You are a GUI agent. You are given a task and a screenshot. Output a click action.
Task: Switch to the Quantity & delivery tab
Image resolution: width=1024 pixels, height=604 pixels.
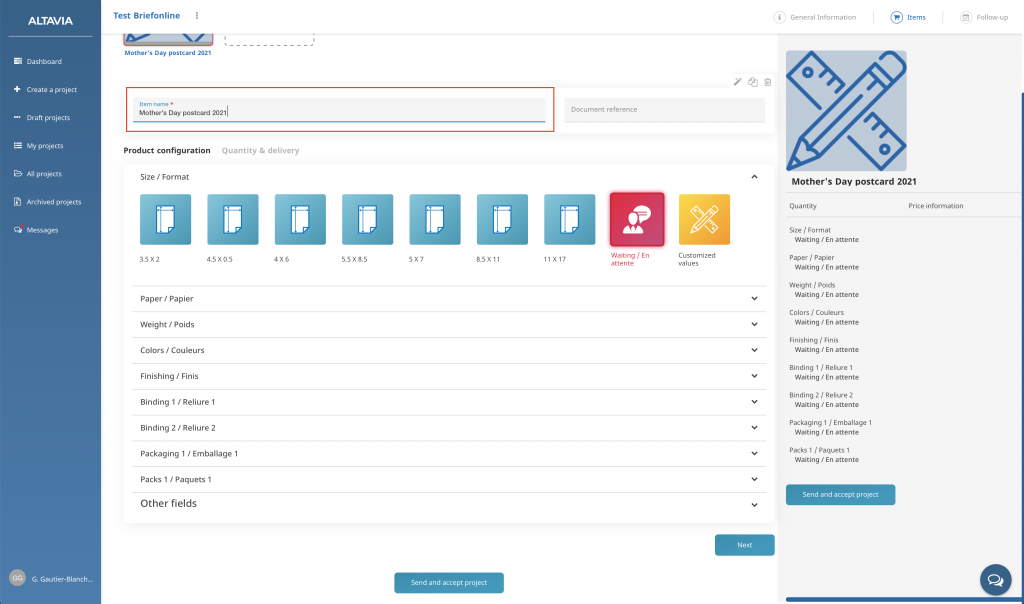[260, 151]
